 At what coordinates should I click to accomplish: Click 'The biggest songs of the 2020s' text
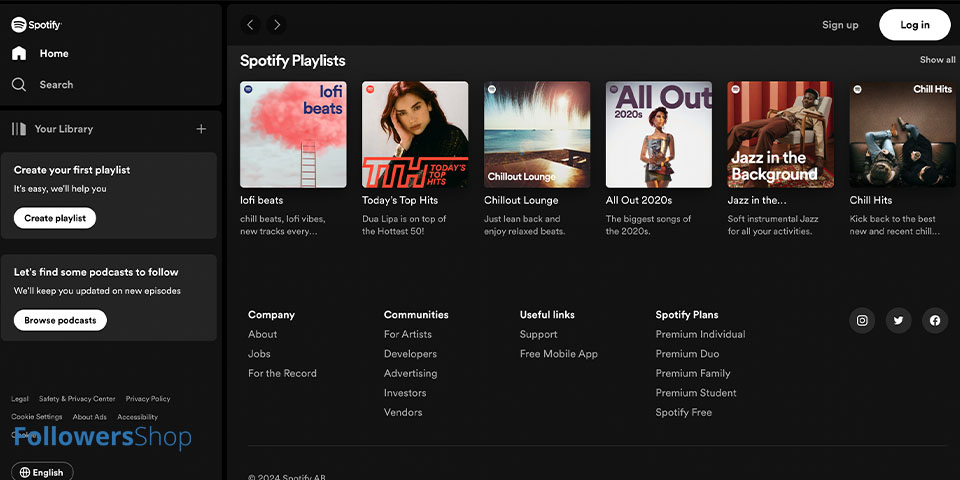(648, 225)
